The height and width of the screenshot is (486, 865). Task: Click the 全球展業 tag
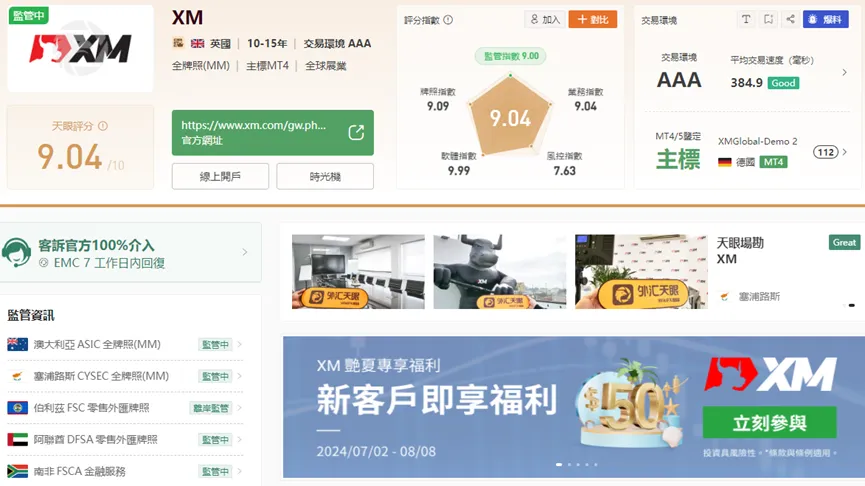coord(325,66)
